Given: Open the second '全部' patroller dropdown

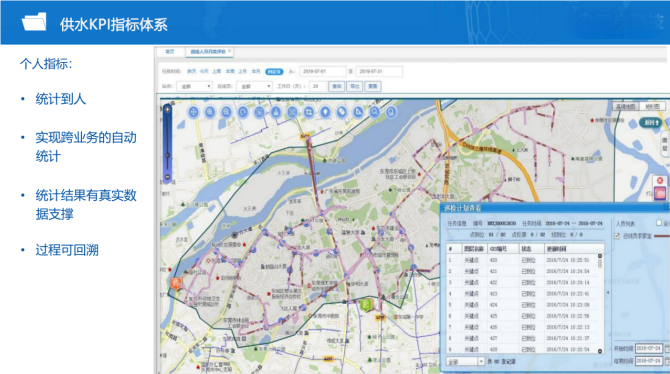Looking at the screenshot, I should tap(254, 86).
